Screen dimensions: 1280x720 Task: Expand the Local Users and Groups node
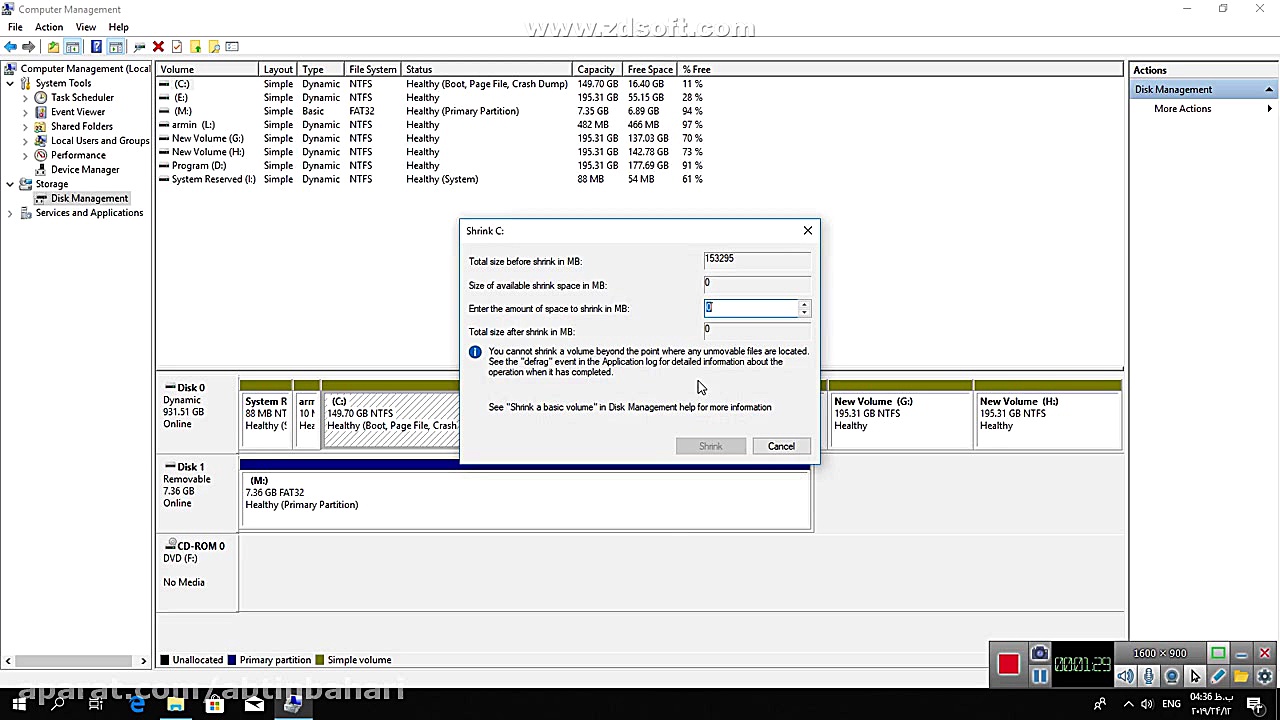coord(25,141)
